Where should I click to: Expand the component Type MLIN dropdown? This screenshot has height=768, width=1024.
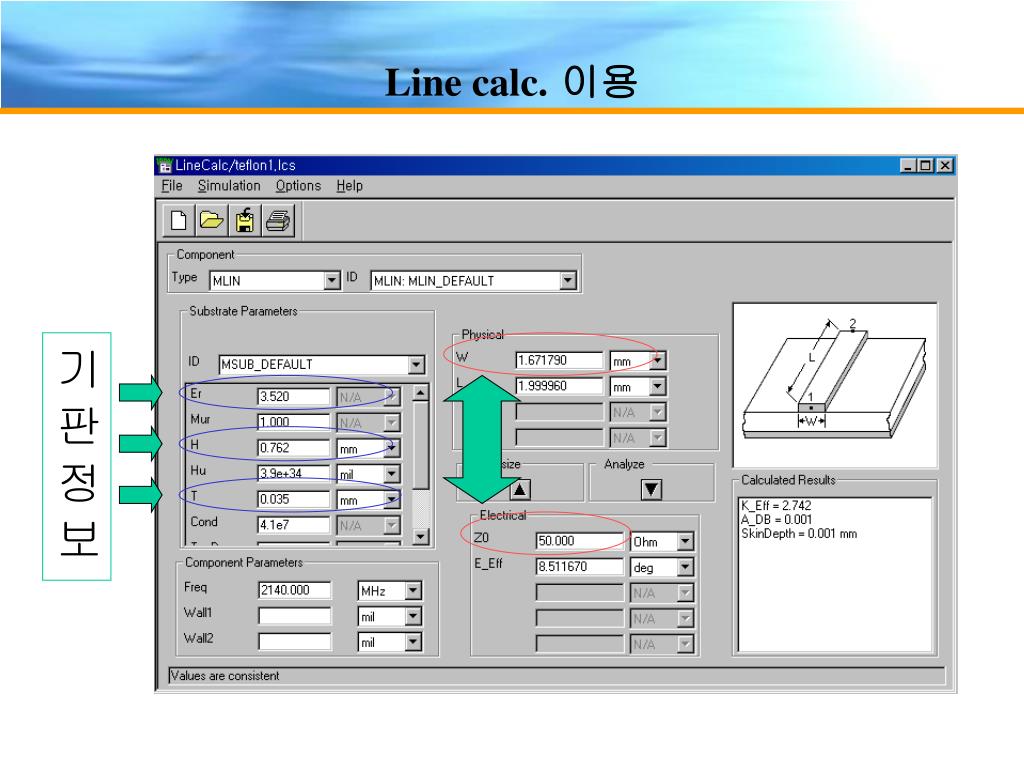pos(332,281)
